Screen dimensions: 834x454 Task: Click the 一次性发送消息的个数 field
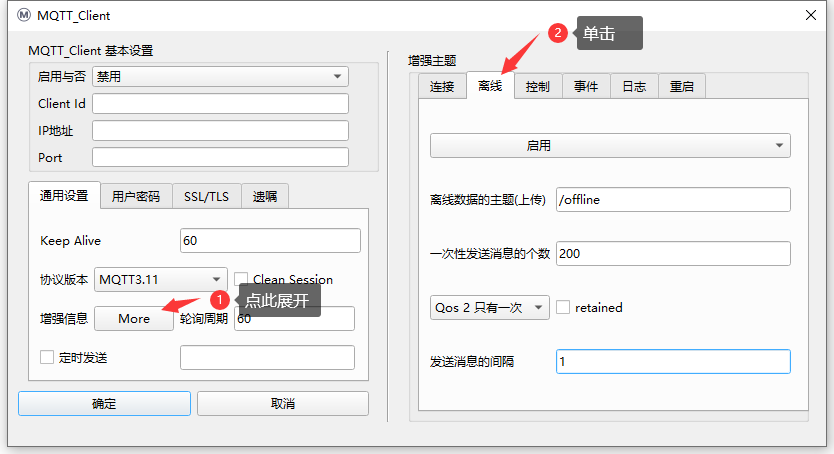[673, 254]
